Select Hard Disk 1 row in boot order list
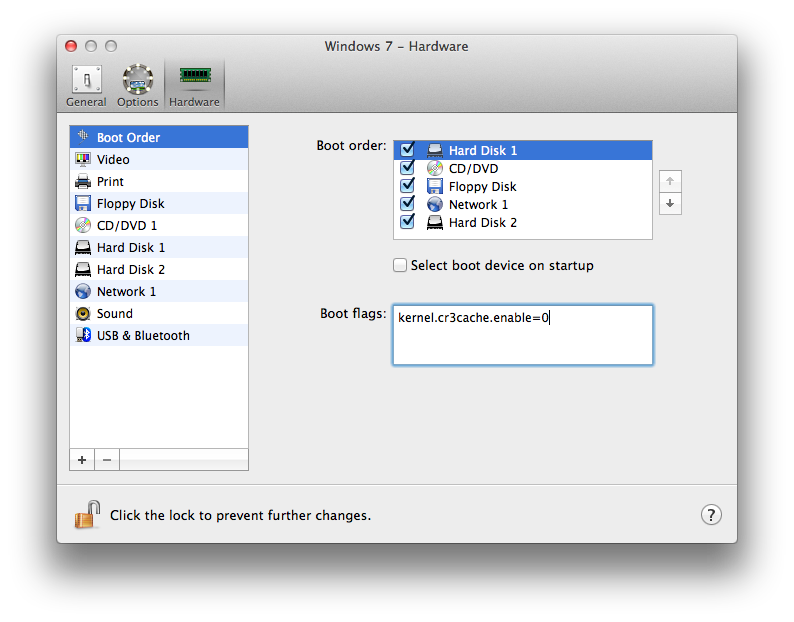The width and height of the screenshot is (794, 622). (x=523, y=150)
